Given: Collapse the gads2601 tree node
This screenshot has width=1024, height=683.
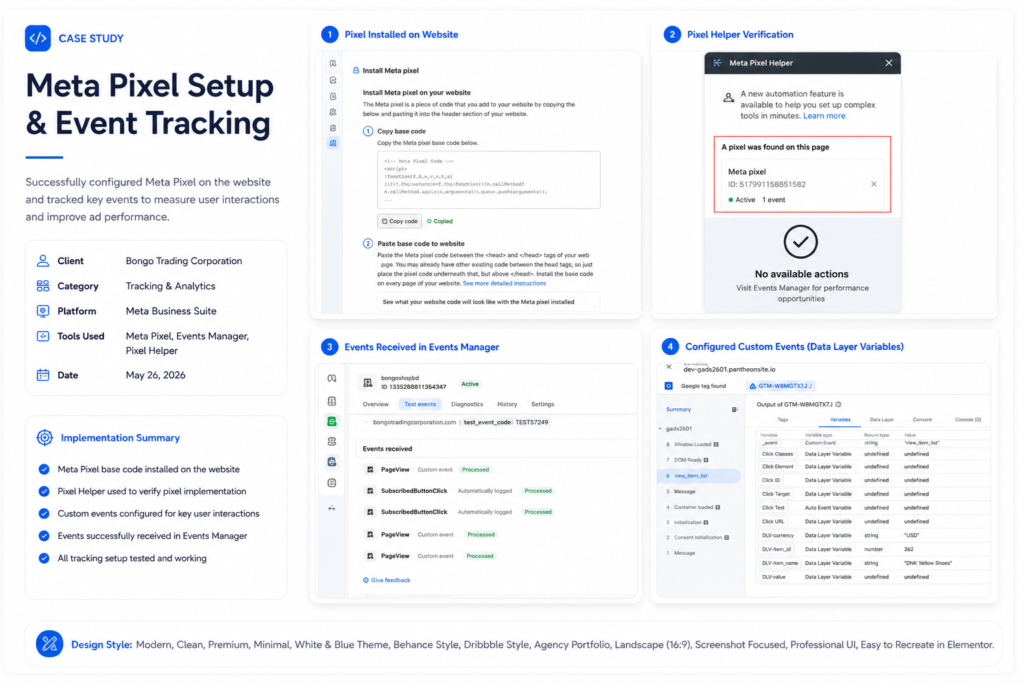Looking at the screenshot, I should 661,429.
